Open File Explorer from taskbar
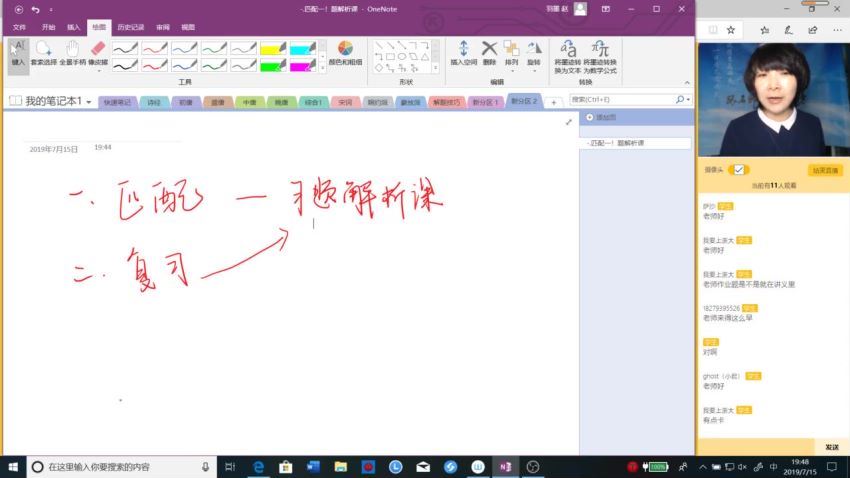This screenshot has width=850, height=478. 340,467
